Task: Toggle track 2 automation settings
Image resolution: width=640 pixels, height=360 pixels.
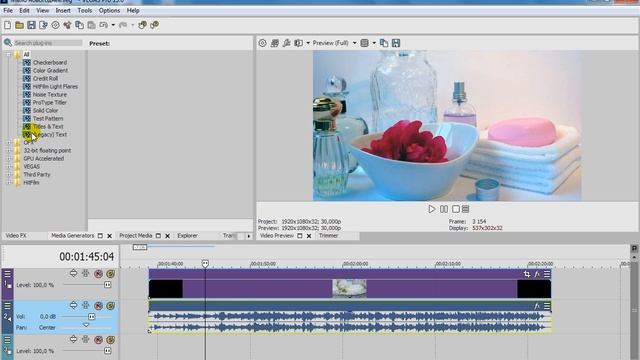Action: pyautogui.click(x=85, y=305)
